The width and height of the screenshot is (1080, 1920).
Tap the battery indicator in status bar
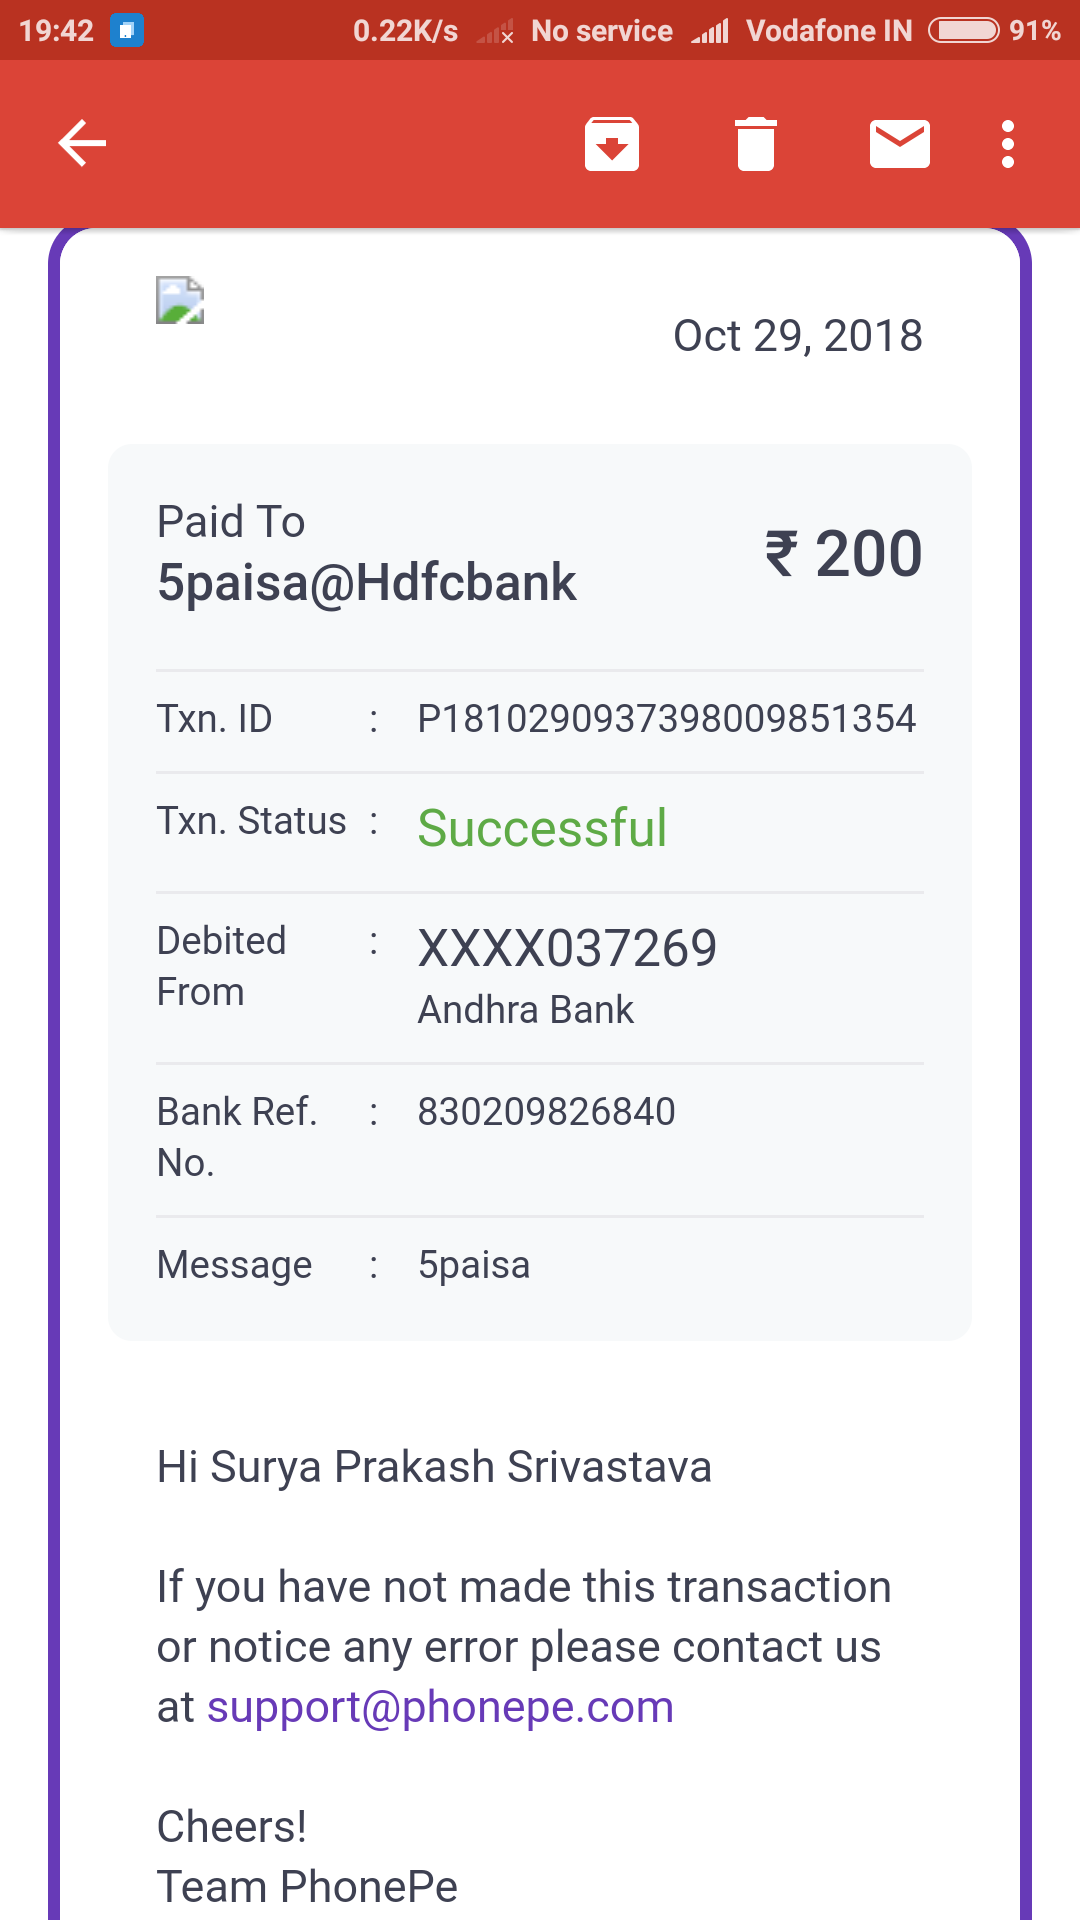click(x=963, y=31)
